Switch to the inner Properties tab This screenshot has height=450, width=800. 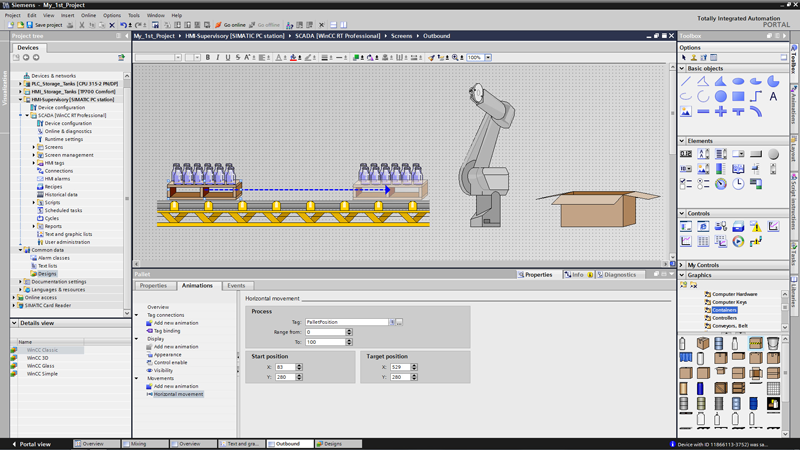pyautogui.click(x=153, y=286)
